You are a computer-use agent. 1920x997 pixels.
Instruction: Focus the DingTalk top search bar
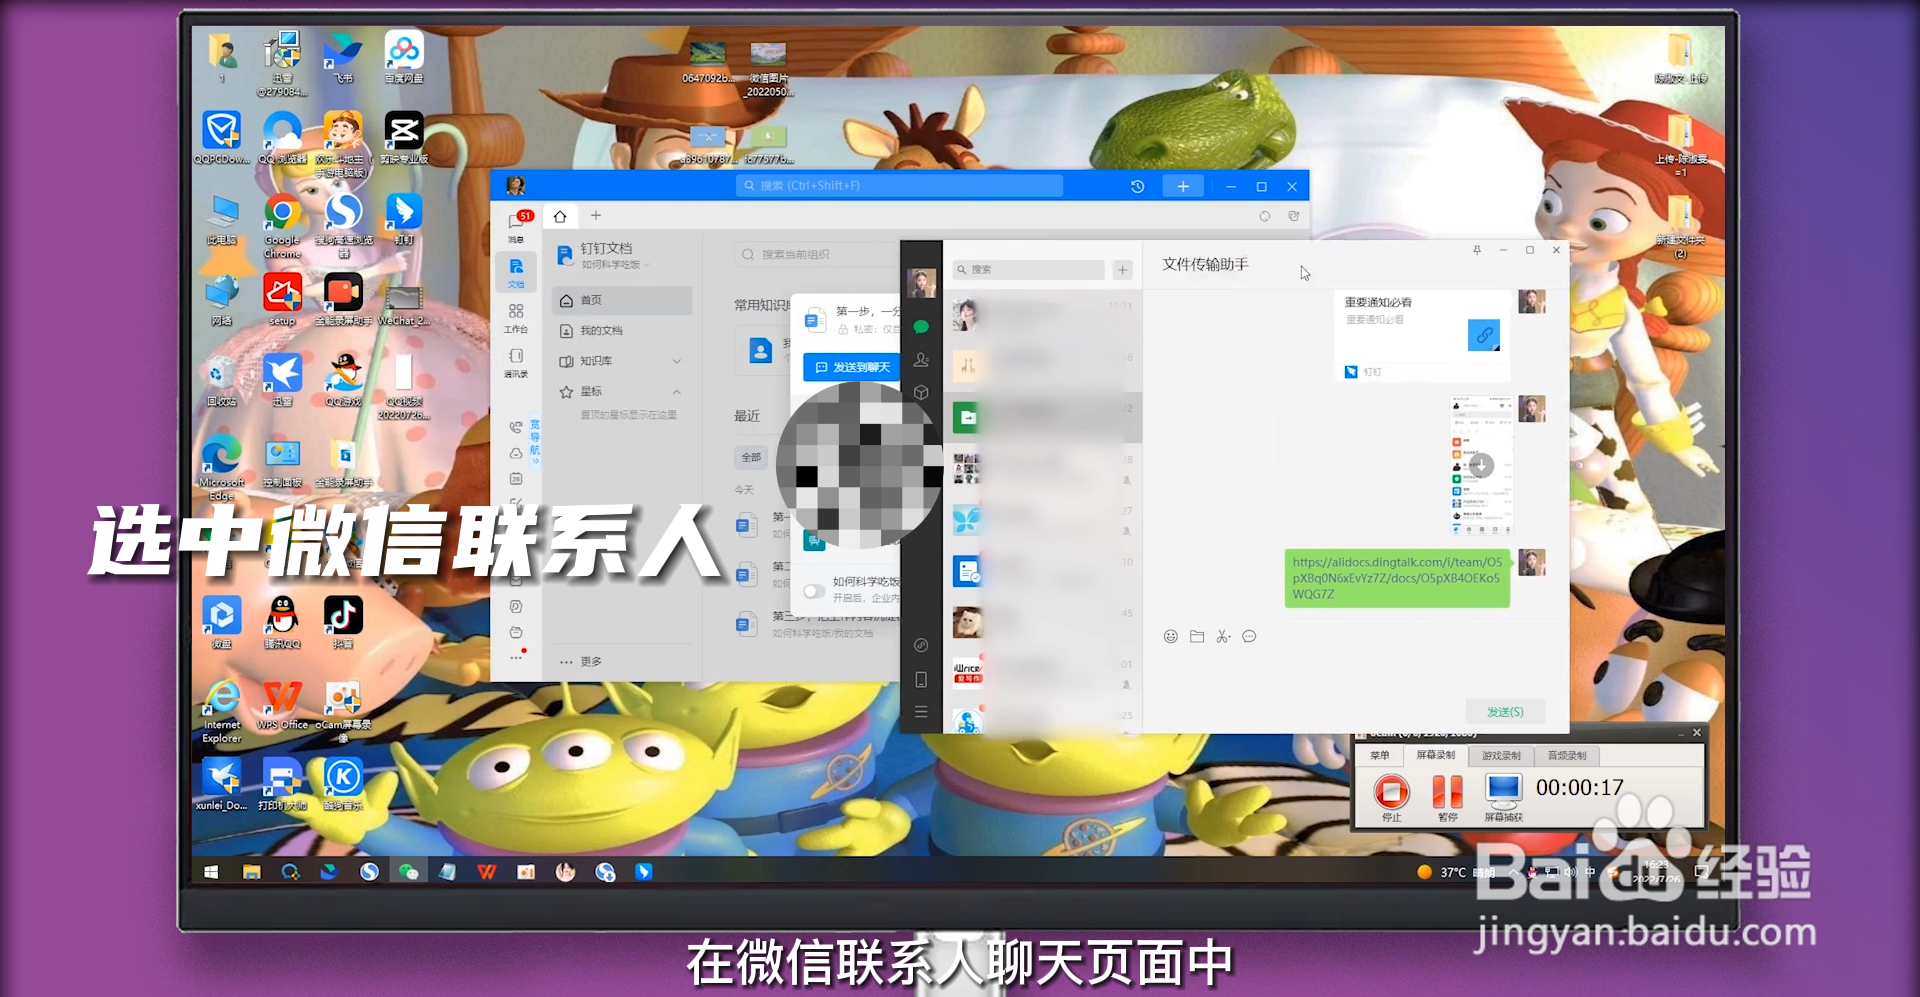(899, 185)
